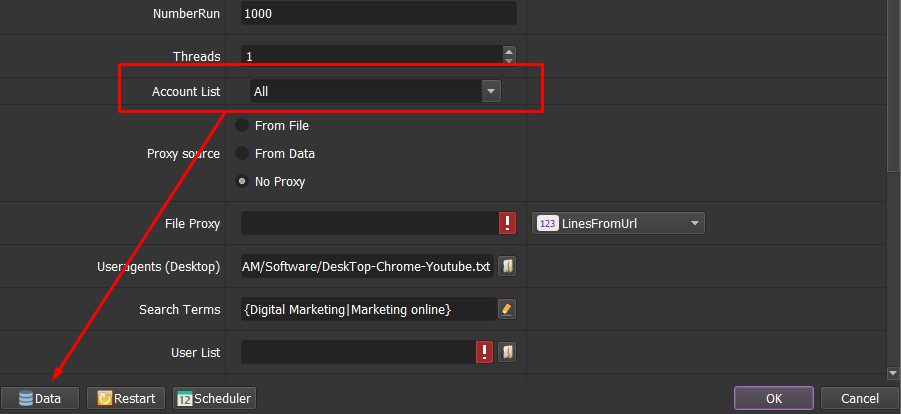Click the Useragents (Desktop) file path field
Viewport: 901px width, 414px height.
point(367,266)
